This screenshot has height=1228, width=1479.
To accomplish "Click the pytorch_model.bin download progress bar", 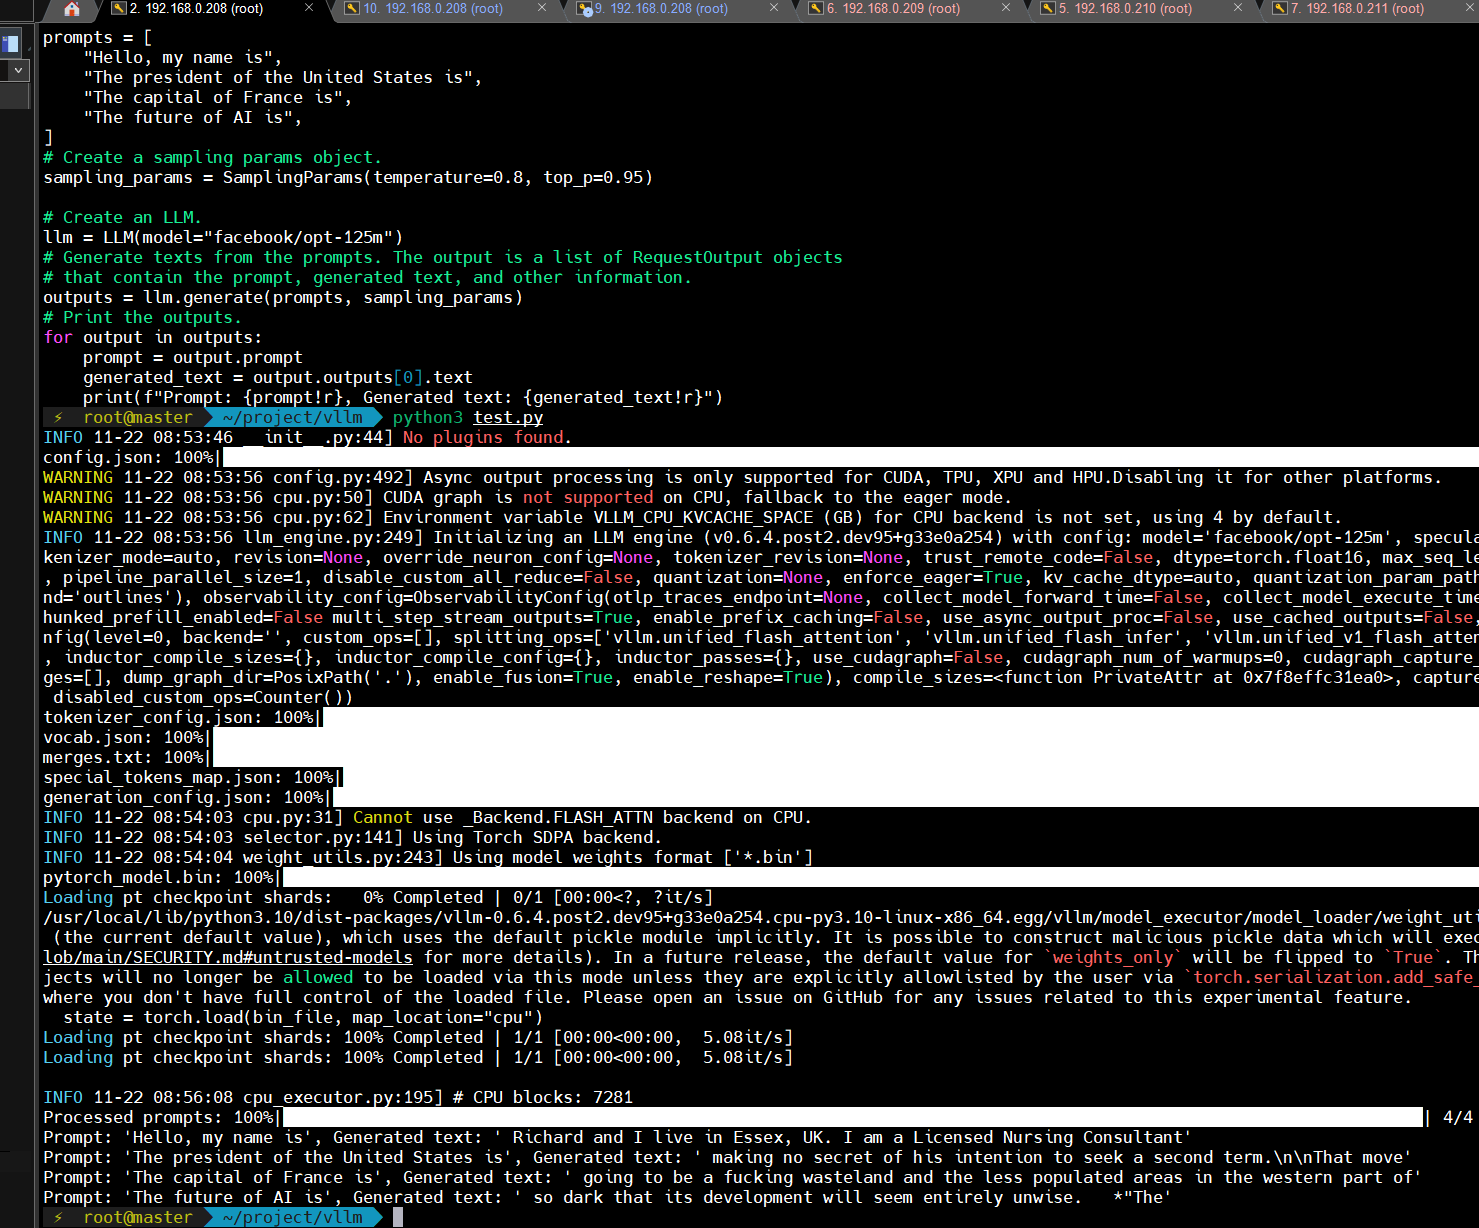I will click(x=880, y=877).
